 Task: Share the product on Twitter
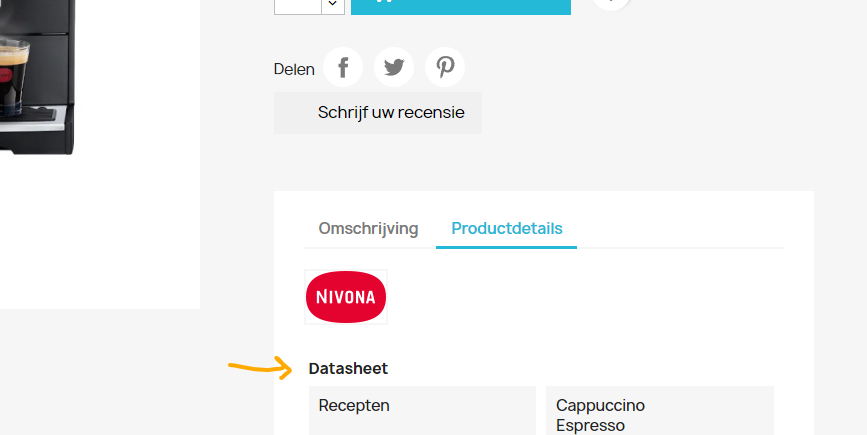[x=394, y=68]
